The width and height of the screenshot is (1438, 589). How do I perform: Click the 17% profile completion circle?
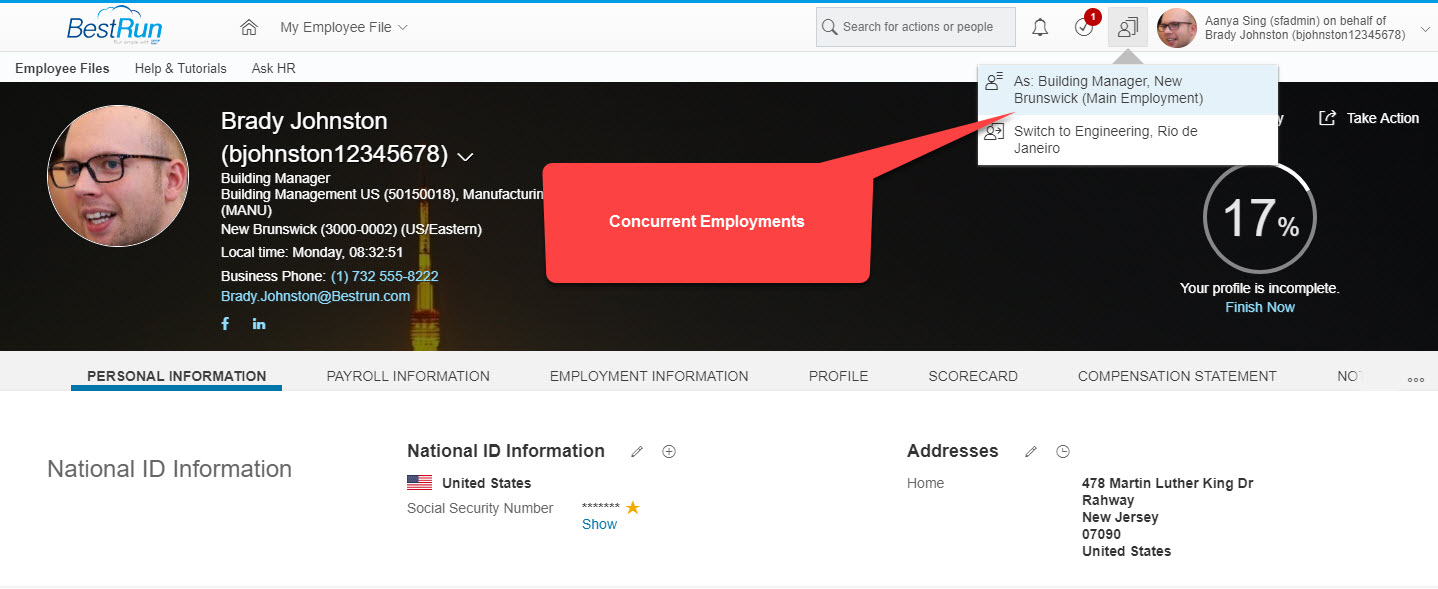(x=1259, y=216)
